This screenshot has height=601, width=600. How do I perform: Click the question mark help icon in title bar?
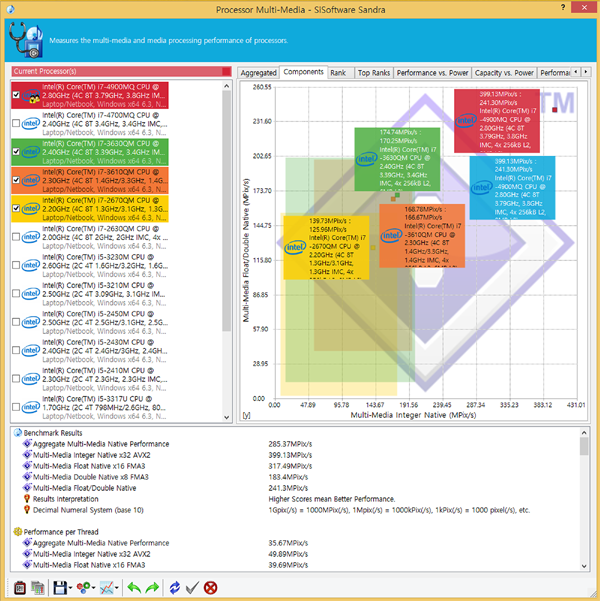563,7
